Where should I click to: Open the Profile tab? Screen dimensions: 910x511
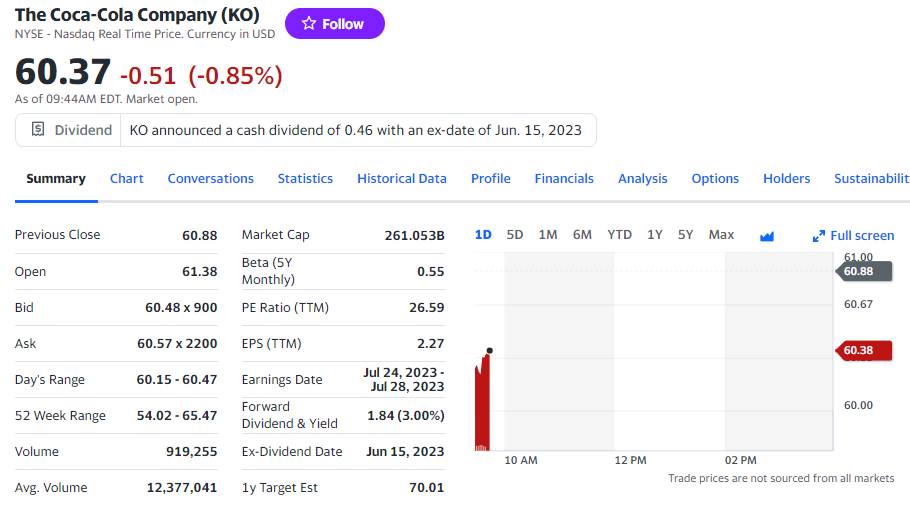(490, 179)
